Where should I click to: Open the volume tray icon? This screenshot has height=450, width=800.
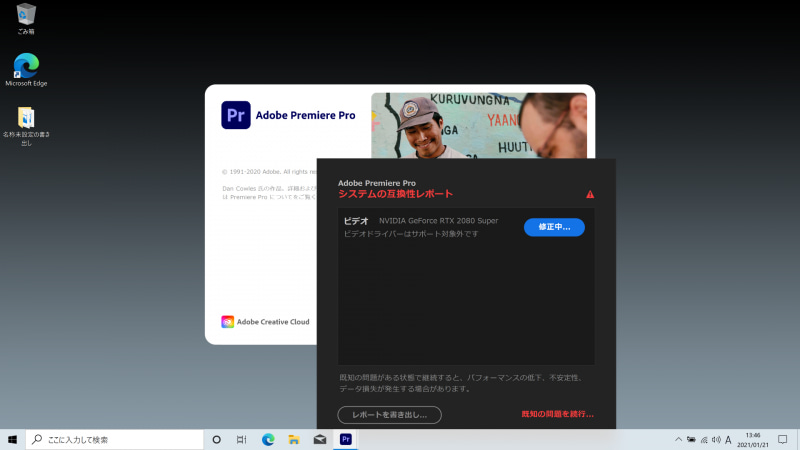(x=716, y=439)
